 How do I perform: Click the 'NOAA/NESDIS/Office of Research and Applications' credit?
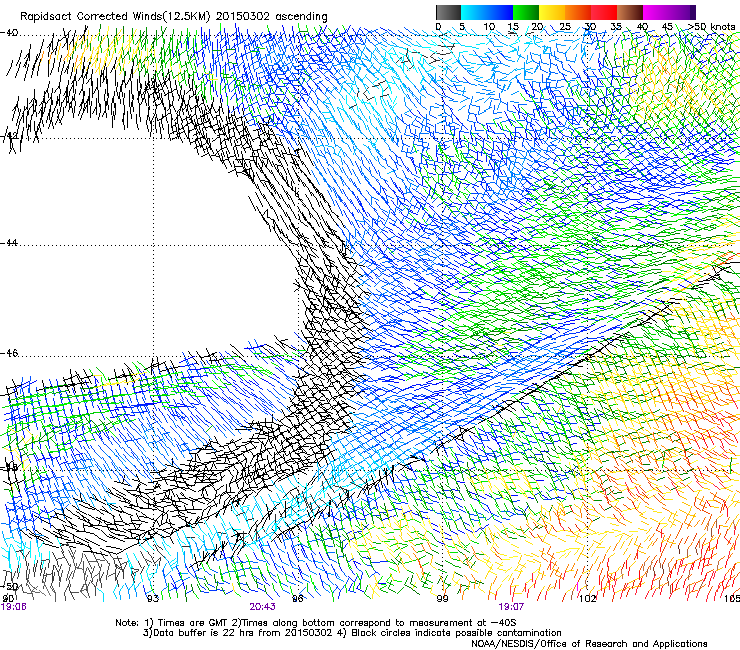[589, 643]
